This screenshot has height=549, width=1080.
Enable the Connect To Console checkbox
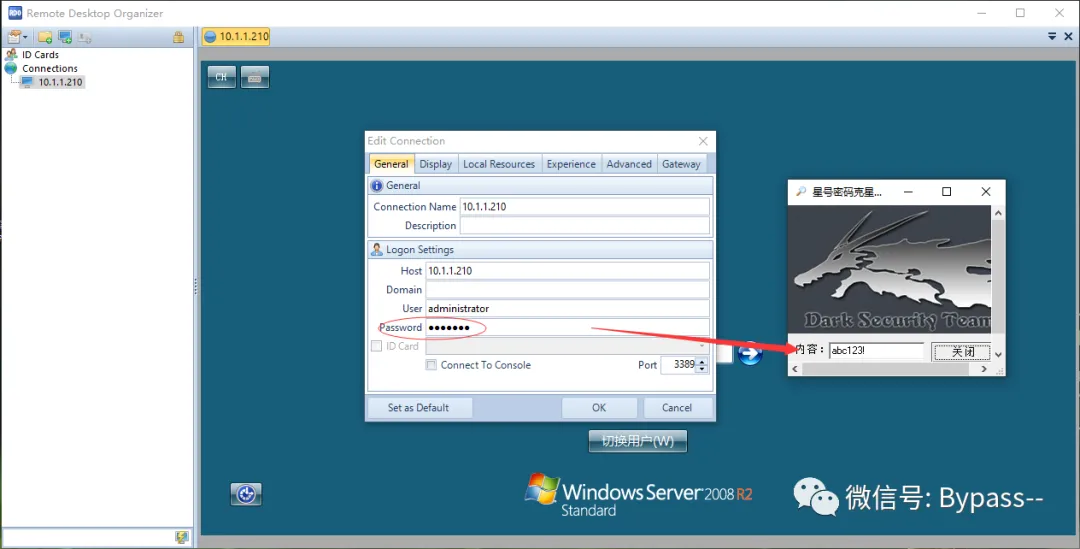431,365
